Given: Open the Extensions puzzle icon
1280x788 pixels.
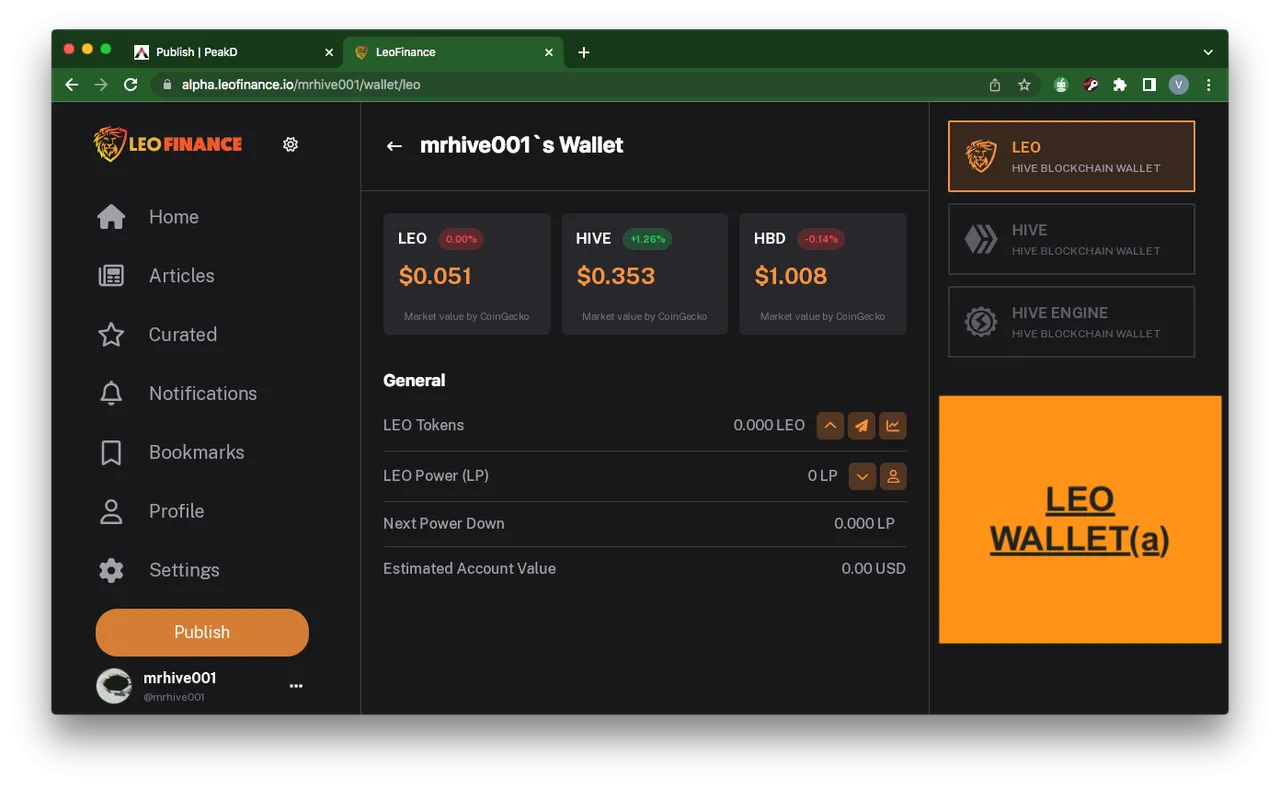Looking at the screenshot, I should click(x=1120, y=85).
